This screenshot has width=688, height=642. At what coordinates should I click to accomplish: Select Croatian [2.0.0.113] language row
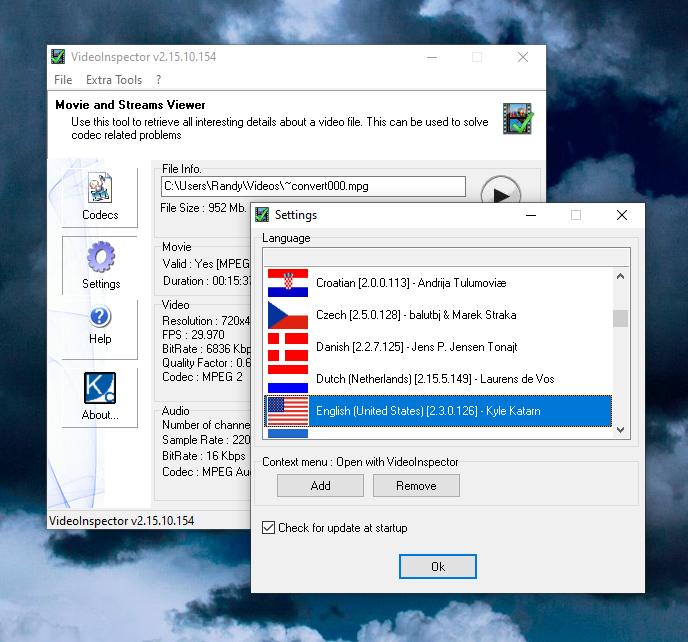pyautogui.click(x=438, y=283)
